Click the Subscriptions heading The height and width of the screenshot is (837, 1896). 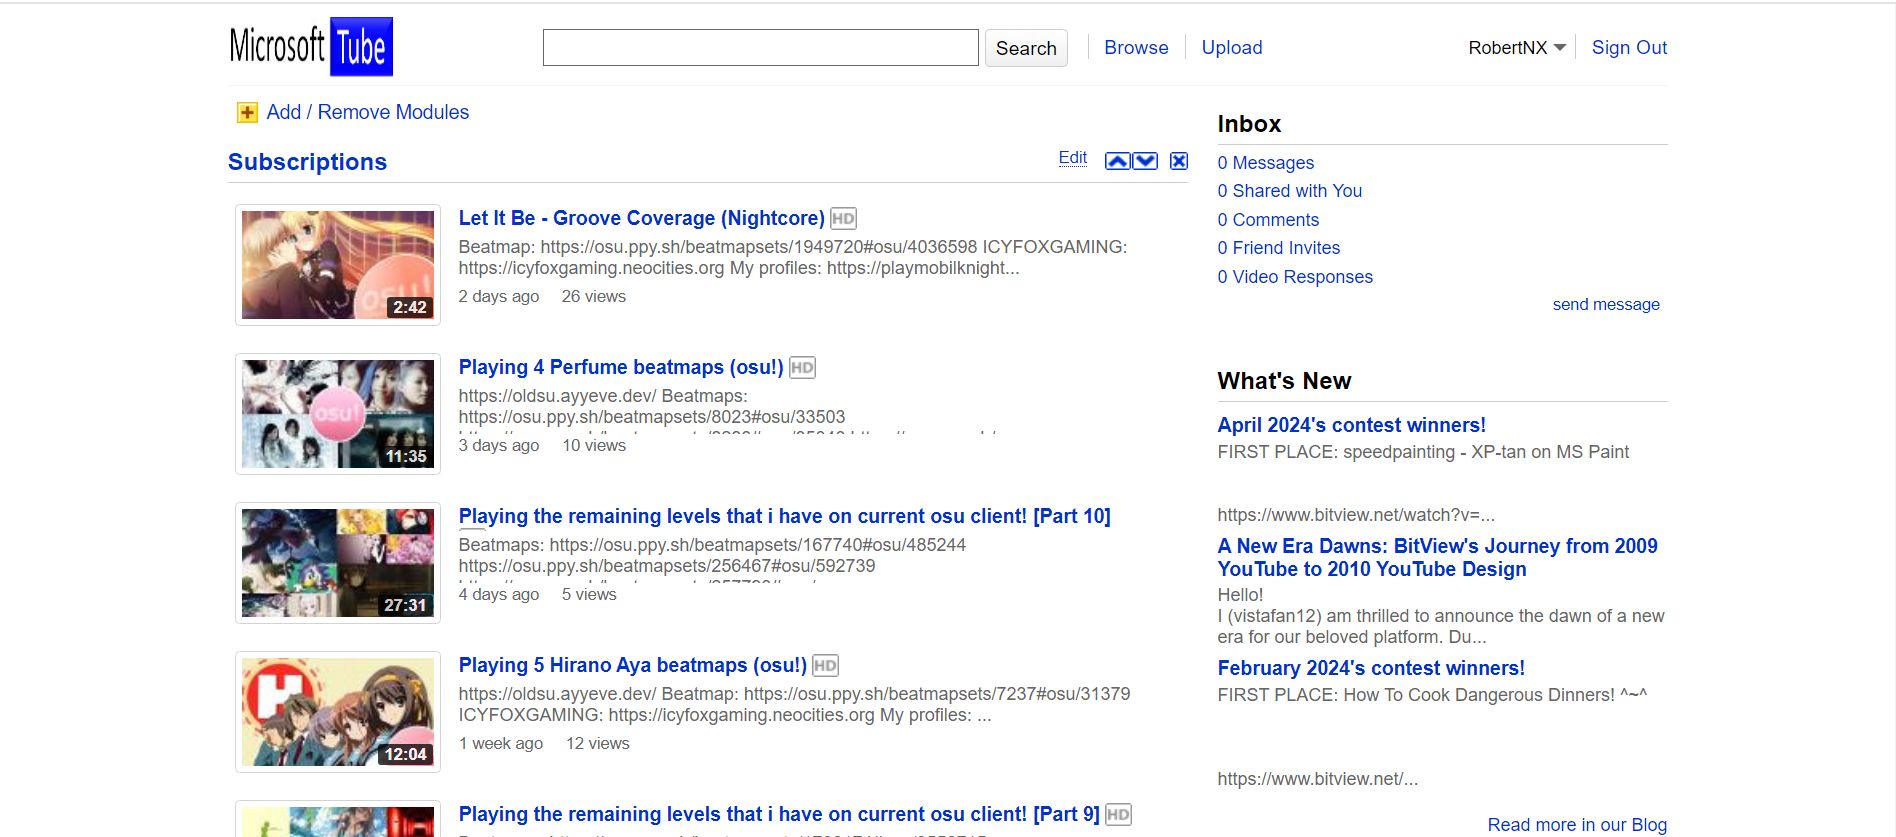coord(307,162)
